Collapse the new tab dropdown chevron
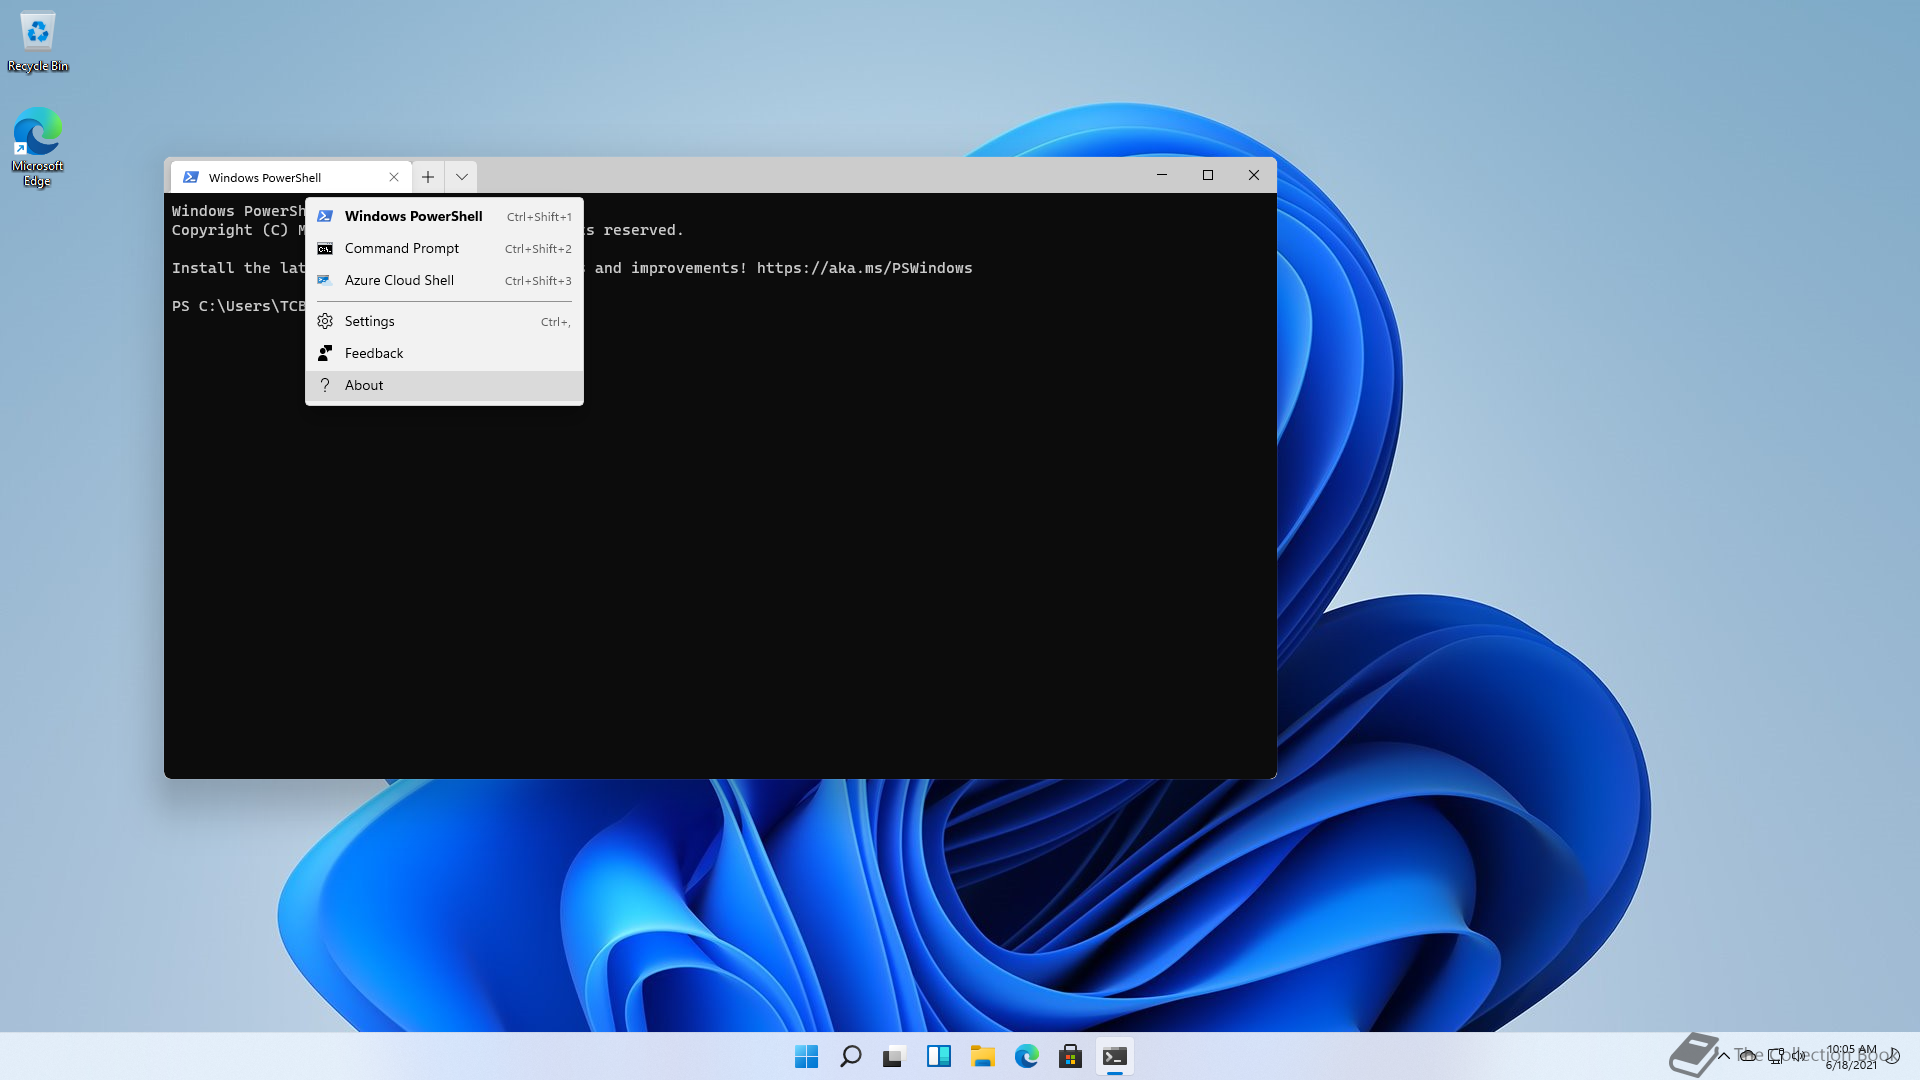The image size is (1920, 1080). click(x=461, y=177)
